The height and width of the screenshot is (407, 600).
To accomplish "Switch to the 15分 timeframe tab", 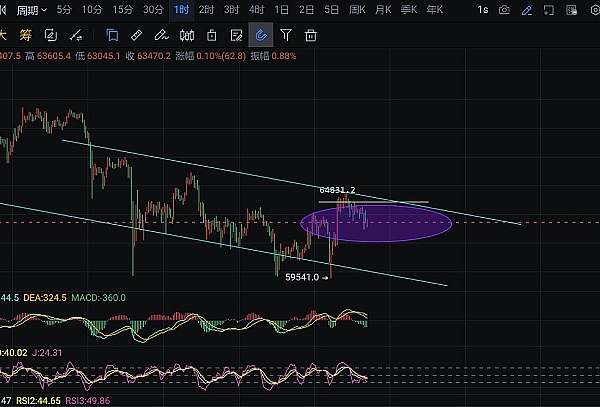I will (122, 10).
